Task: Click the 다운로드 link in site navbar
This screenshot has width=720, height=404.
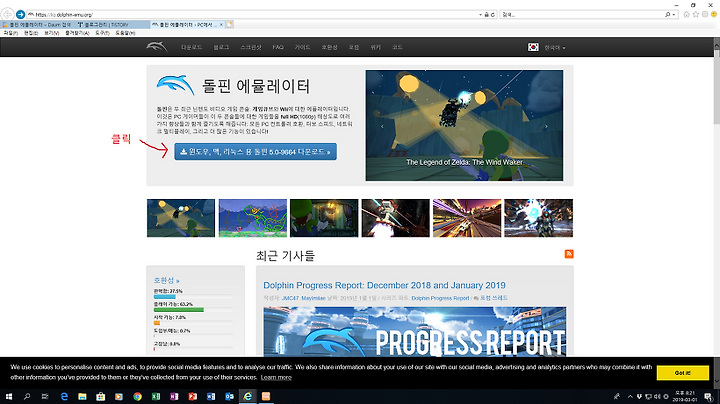Action: click(x=191, y=47)
